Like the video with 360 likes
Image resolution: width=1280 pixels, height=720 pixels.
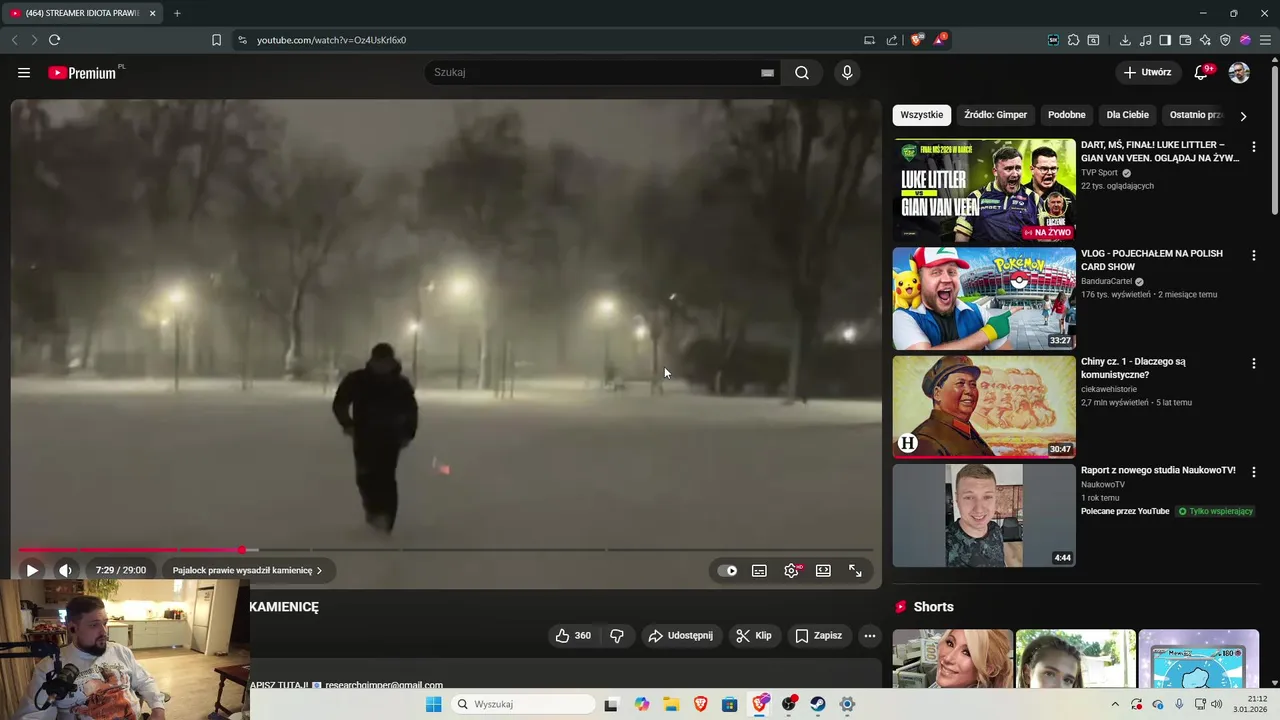[573, 636]
